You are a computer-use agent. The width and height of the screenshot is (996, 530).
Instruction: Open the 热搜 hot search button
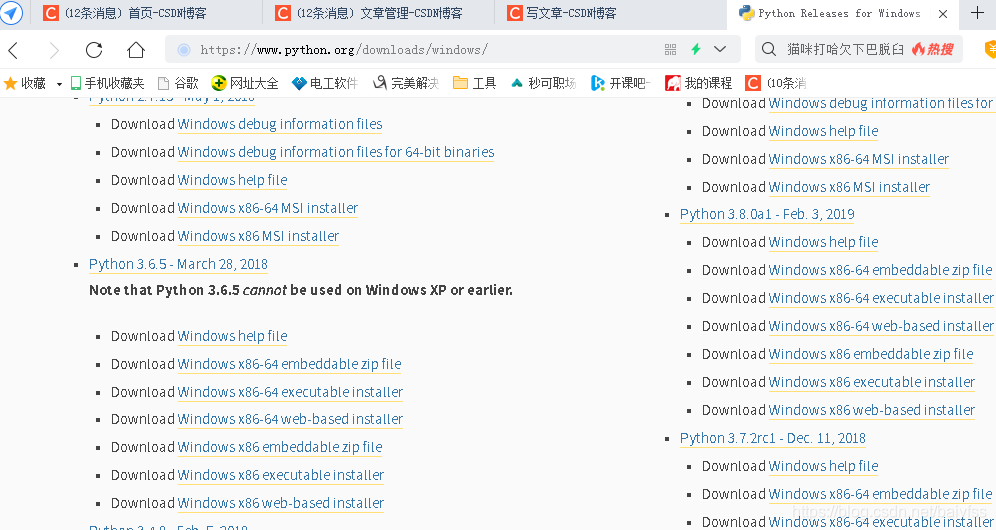(932, 50)
